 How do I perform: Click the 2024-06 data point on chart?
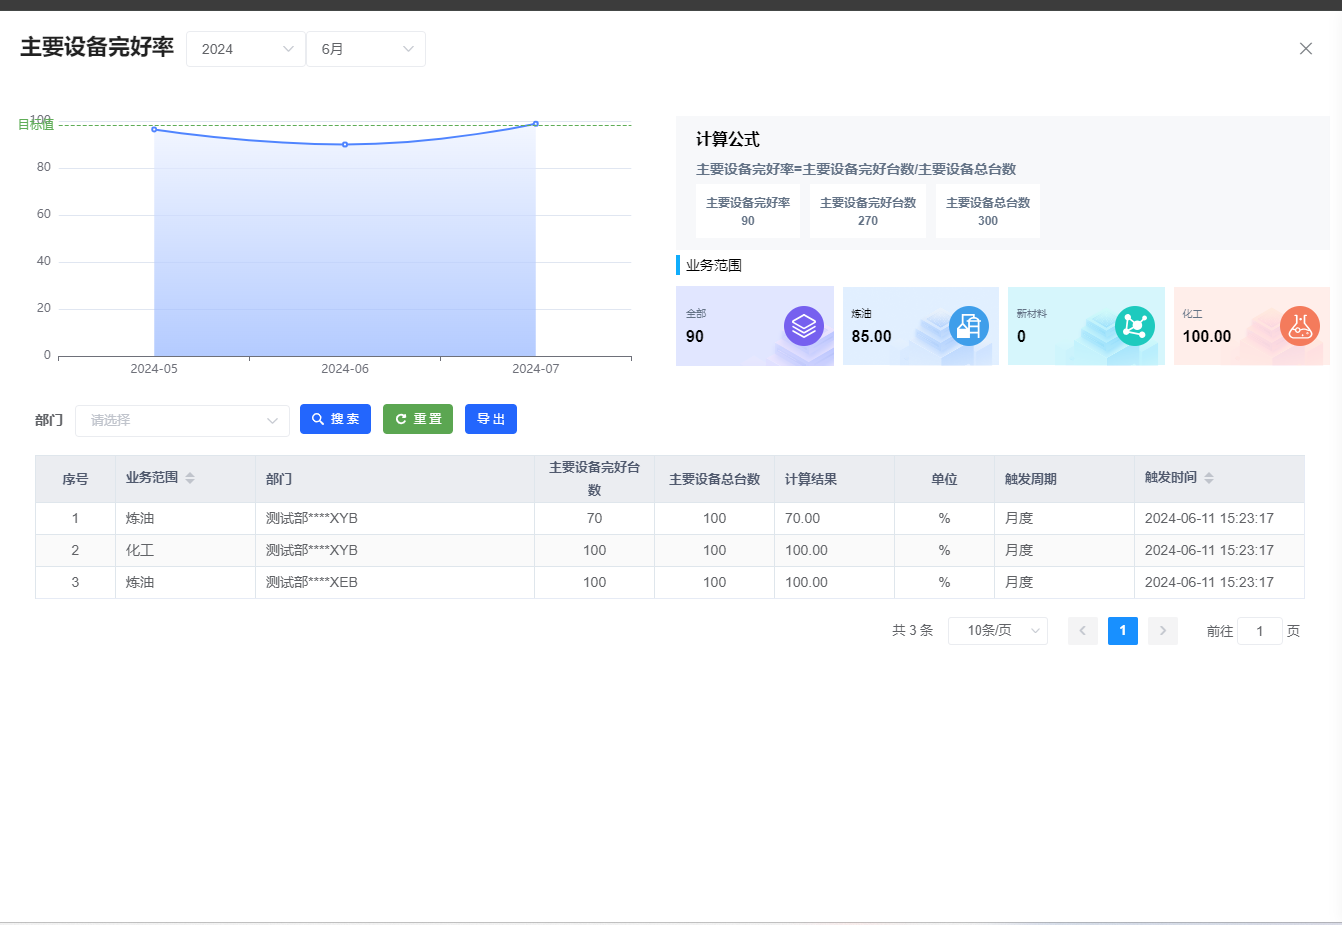pos(345,145)
